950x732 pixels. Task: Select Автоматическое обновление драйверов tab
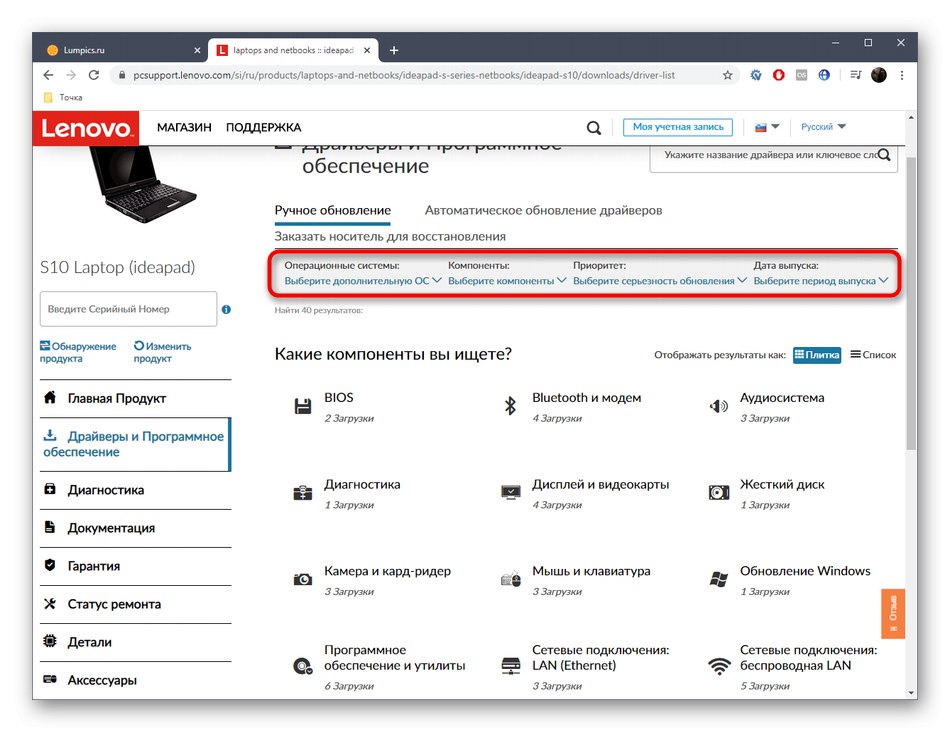coord(543,210)
